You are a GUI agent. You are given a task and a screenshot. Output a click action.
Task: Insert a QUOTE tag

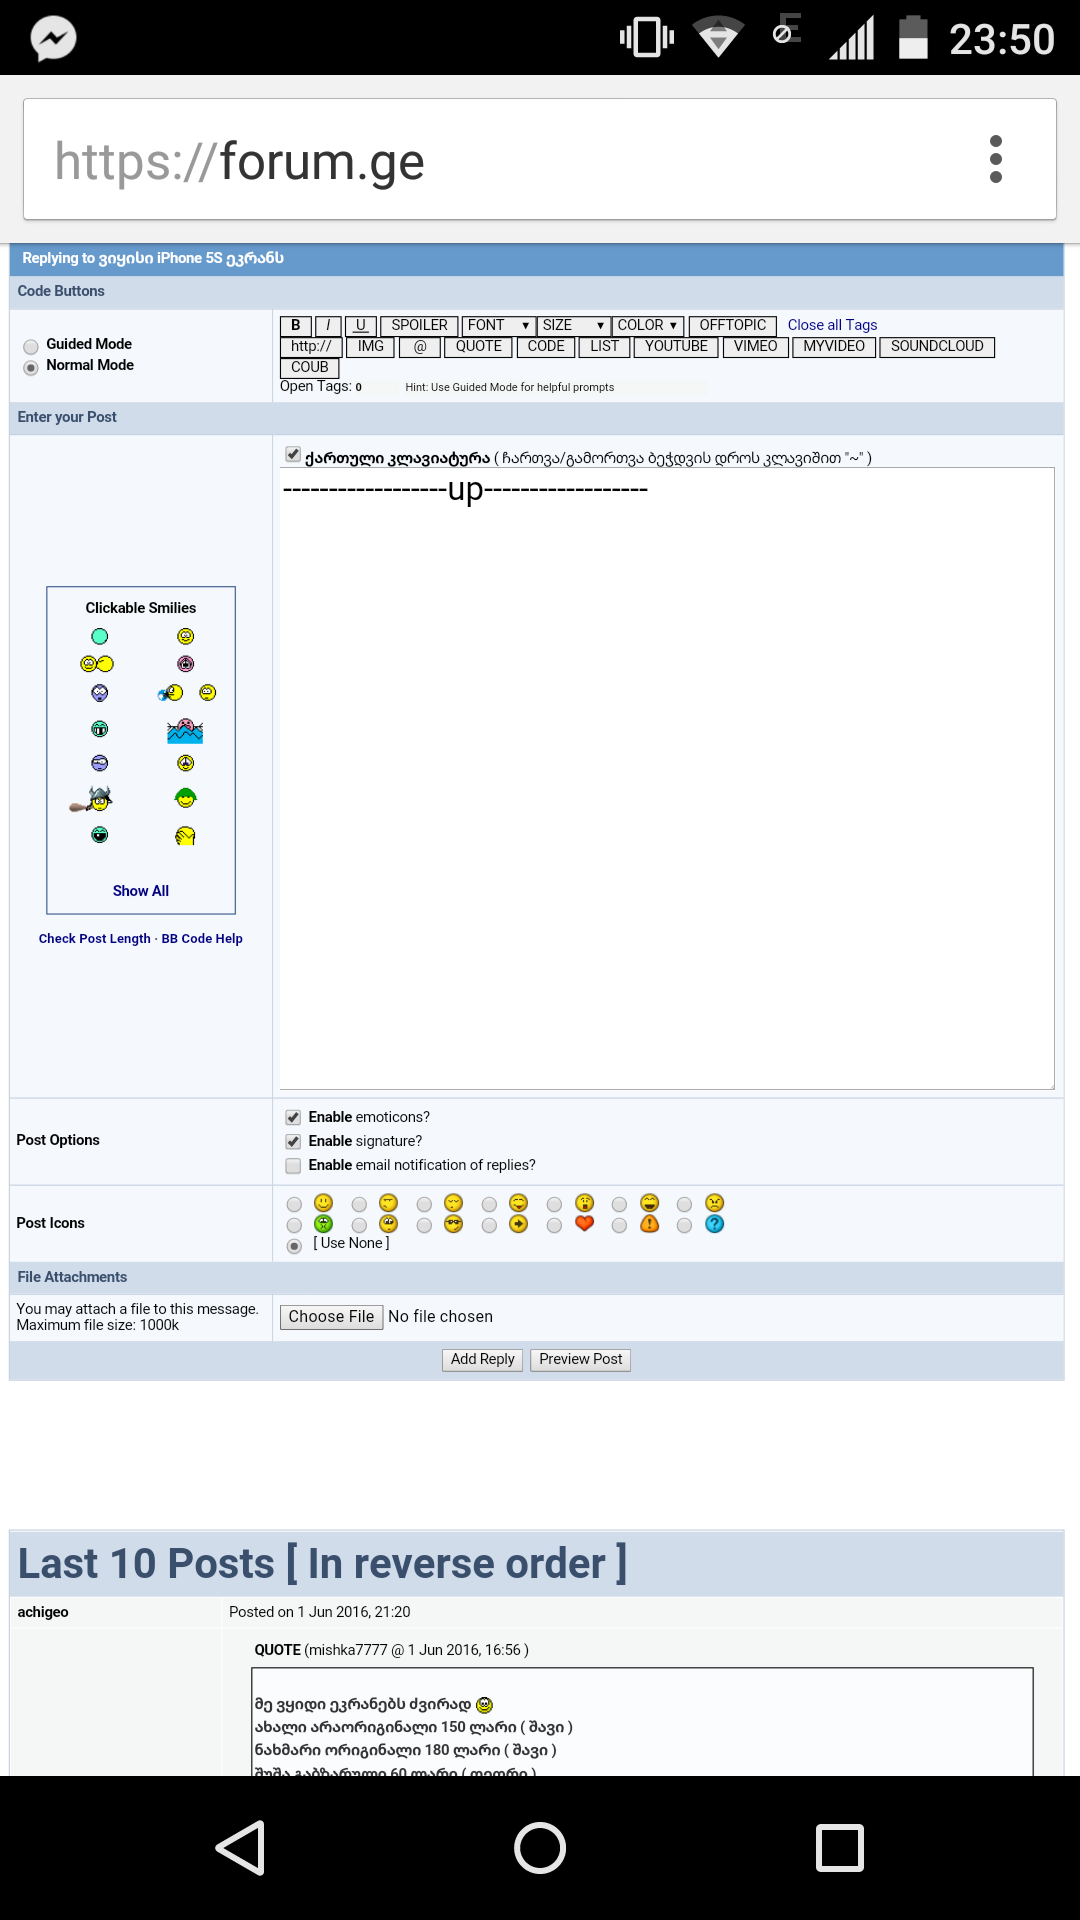(479, 347)
